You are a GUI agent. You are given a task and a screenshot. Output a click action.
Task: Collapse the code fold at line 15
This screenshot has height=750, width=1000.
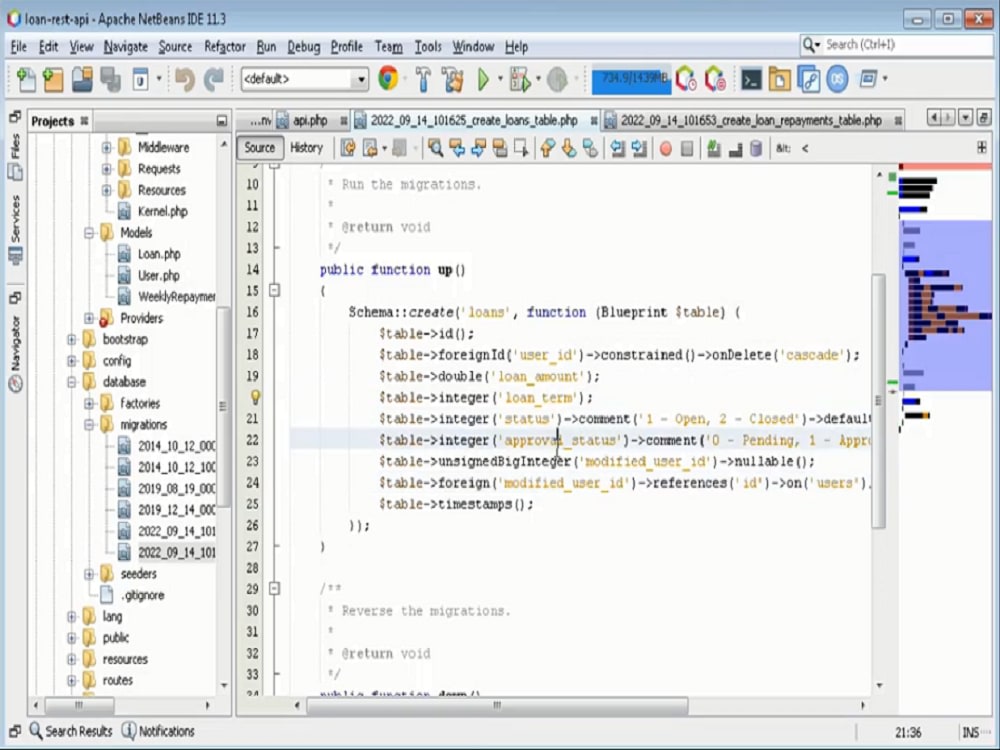[x=274, y=290]
